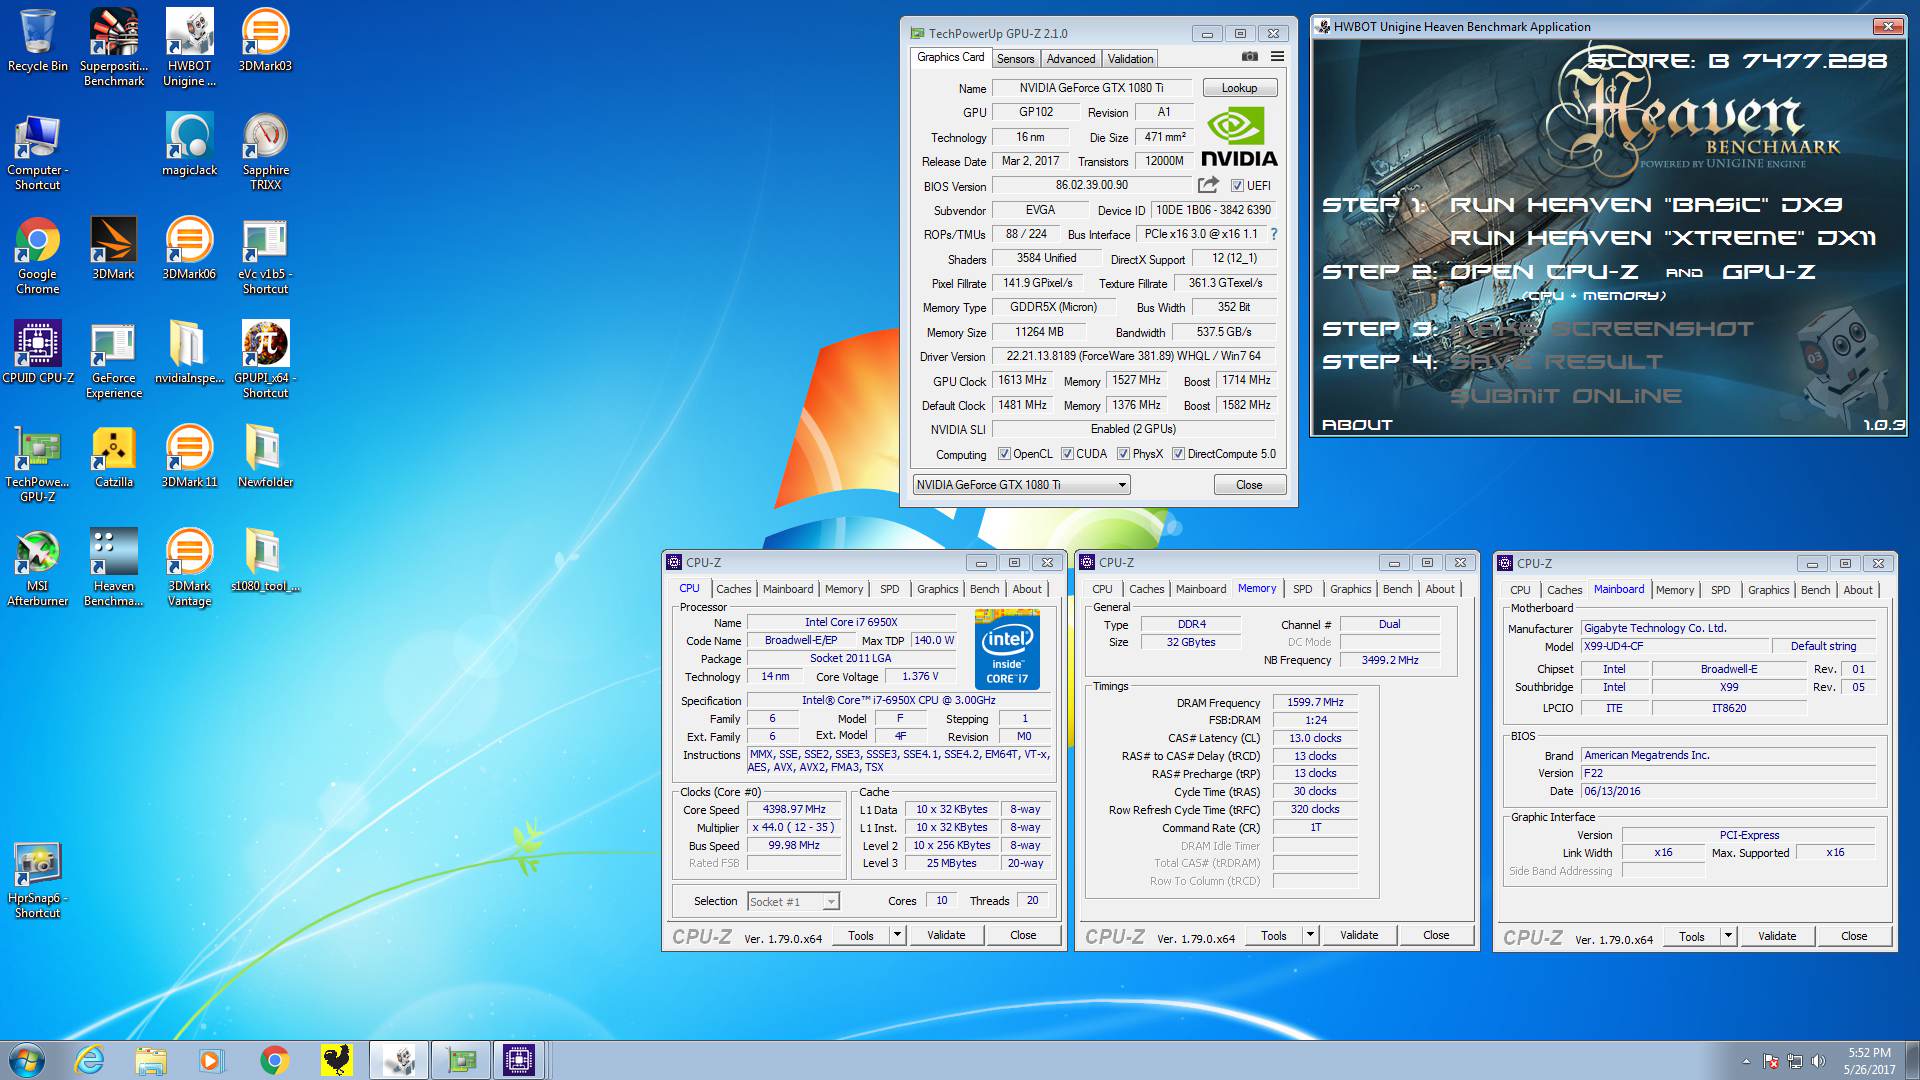
Task: Open GeForce Experience desktop icon
Action: pyautogui.click(x=113, y=360)
